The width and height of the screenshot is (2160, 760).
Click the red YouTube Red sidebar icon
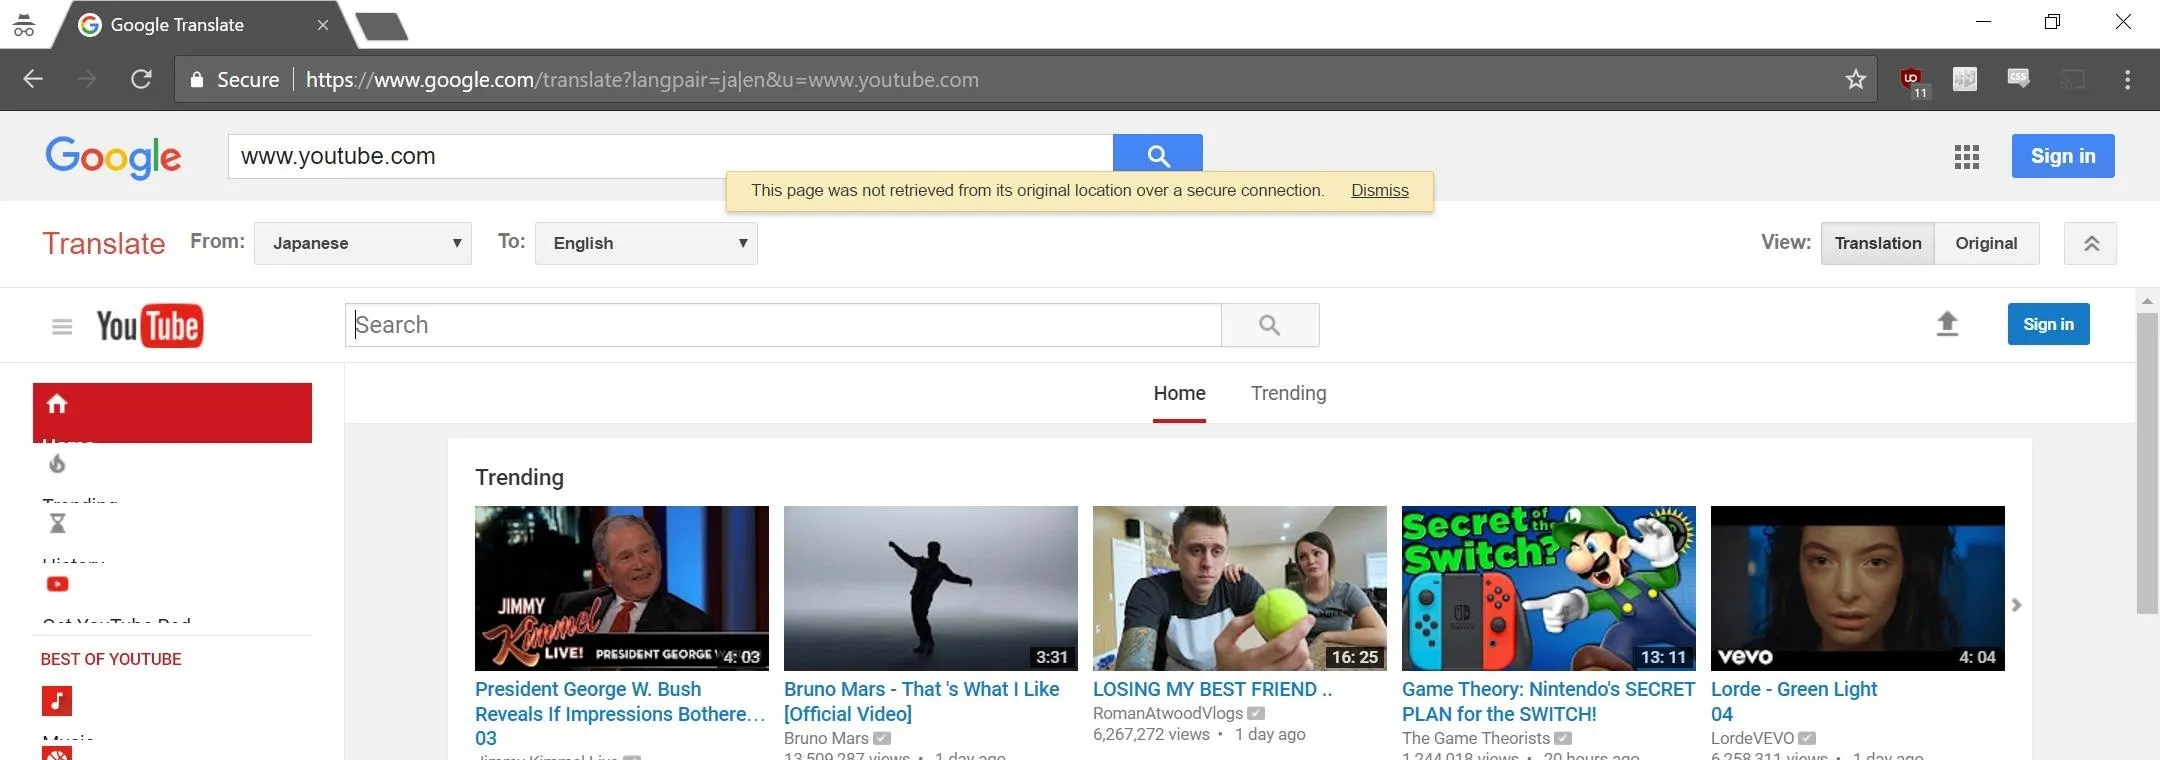[57, 584]
